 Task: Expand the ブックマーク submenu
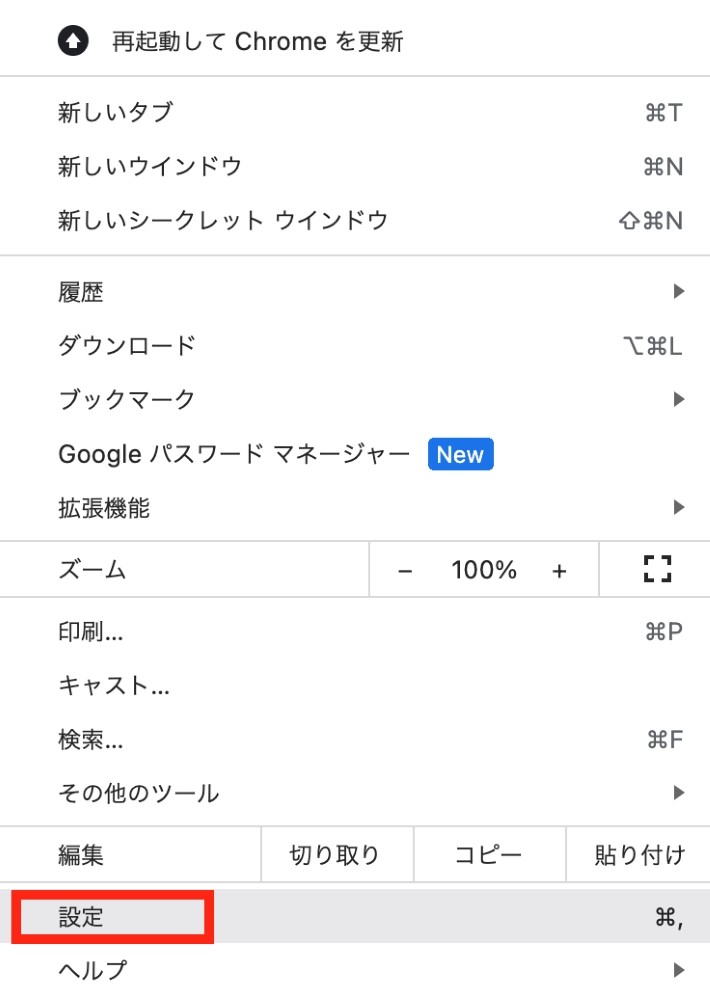679,399
